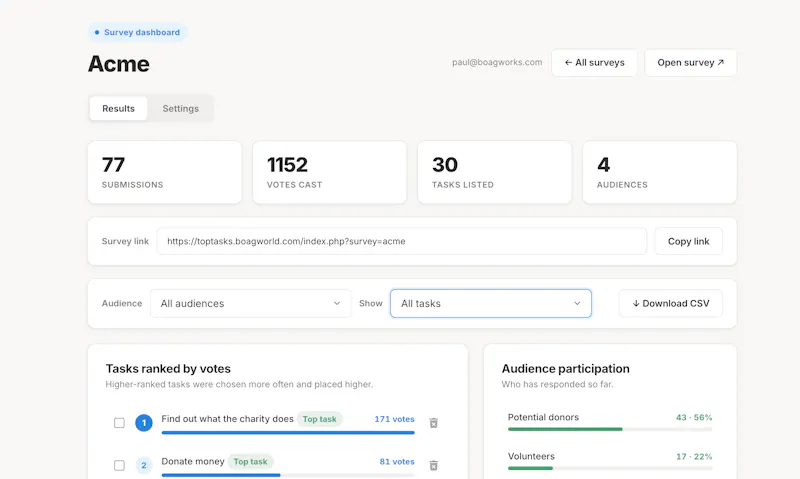Click the '17 · 22%' value
This screenshot has height=479, width=800.
click(694, 456)
